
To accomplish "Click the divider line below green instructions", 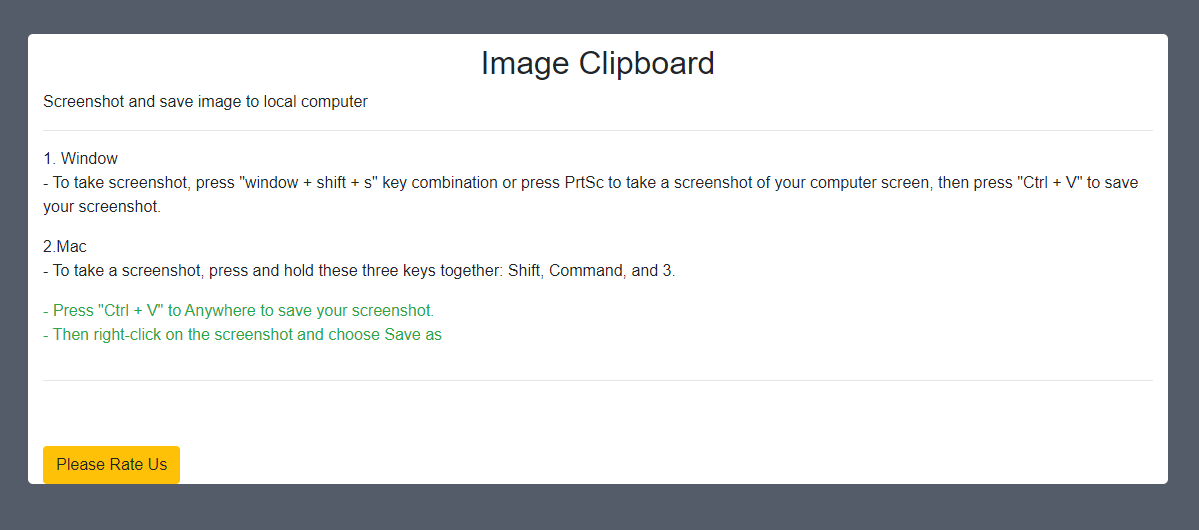I will pos(597,381).
